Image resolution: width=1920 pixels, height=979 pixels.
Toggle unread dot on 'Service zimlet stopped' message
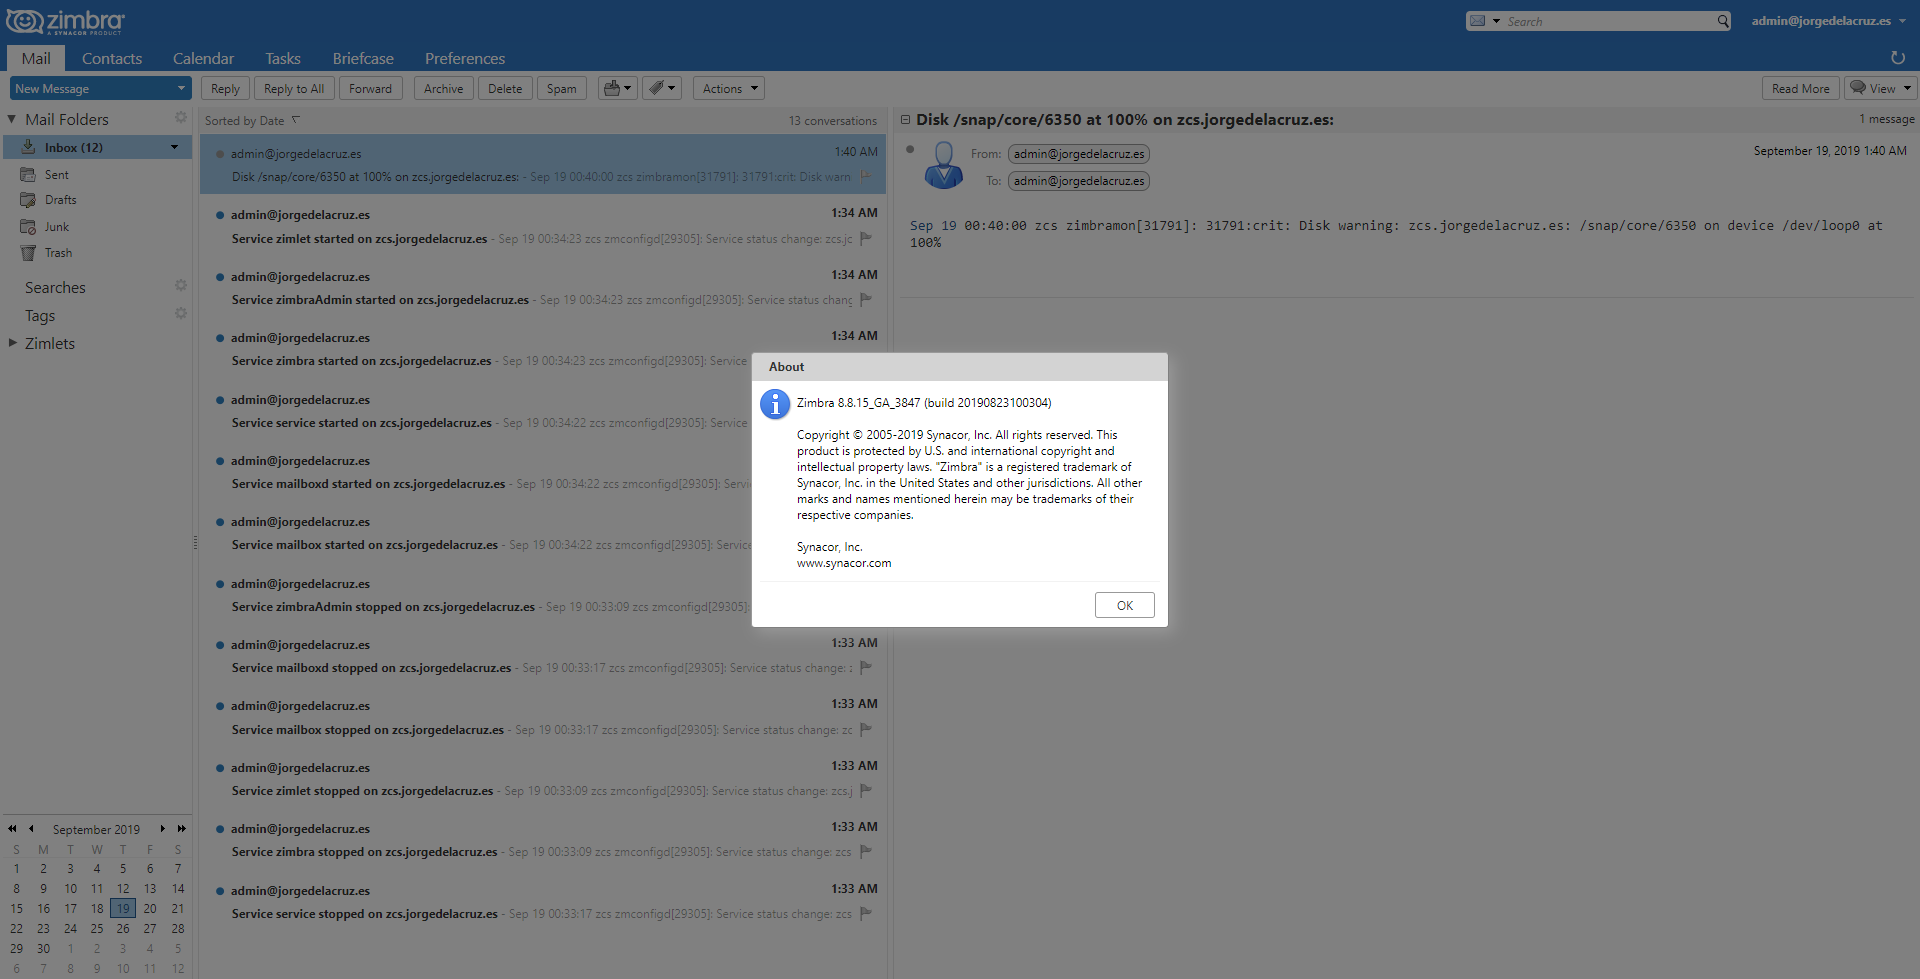(219, 768)
